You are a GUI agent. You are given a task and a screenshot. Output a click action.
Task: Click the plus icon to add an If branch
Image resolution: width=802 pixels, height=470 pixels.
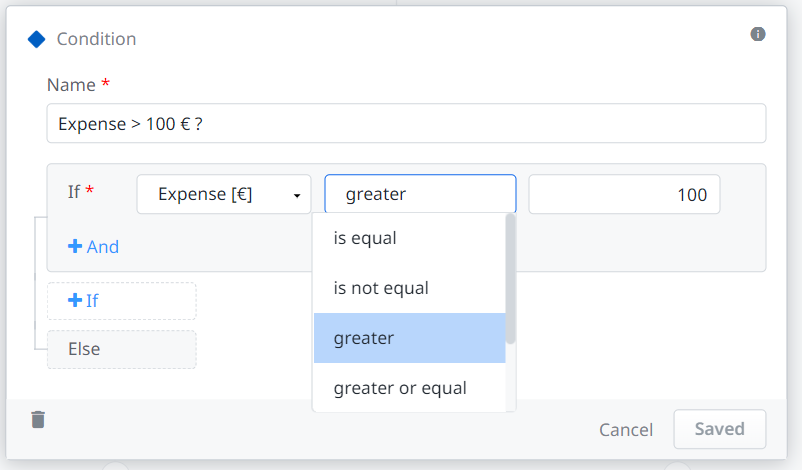click(x=75, y=300)
